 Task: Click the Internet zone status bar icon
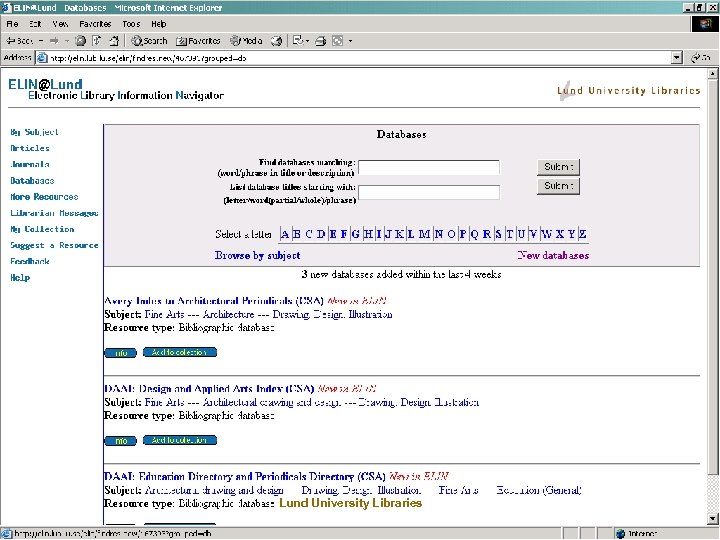620,534
